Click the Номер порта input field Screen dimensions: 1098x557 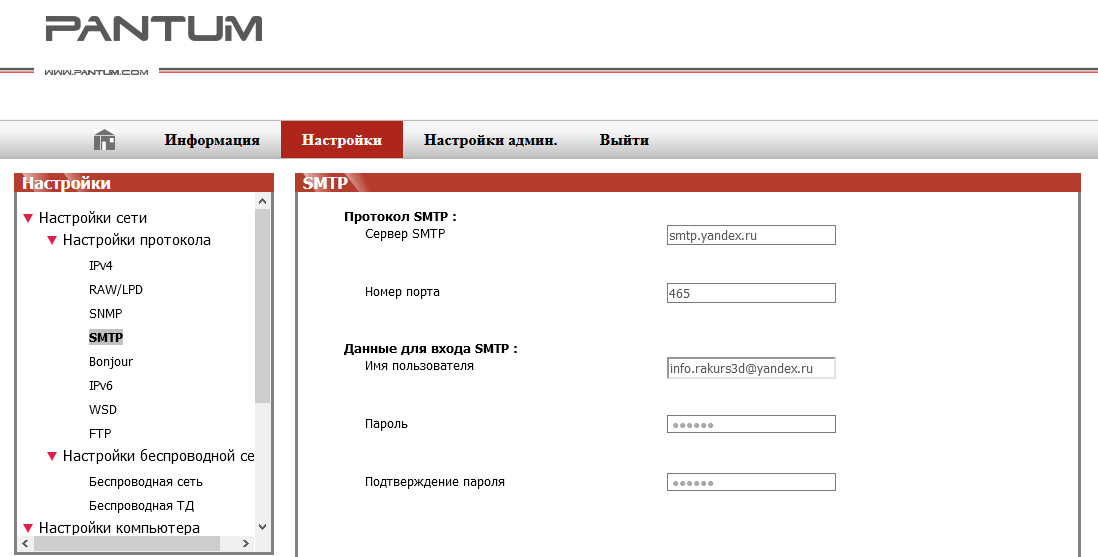(x=751, y=293)
